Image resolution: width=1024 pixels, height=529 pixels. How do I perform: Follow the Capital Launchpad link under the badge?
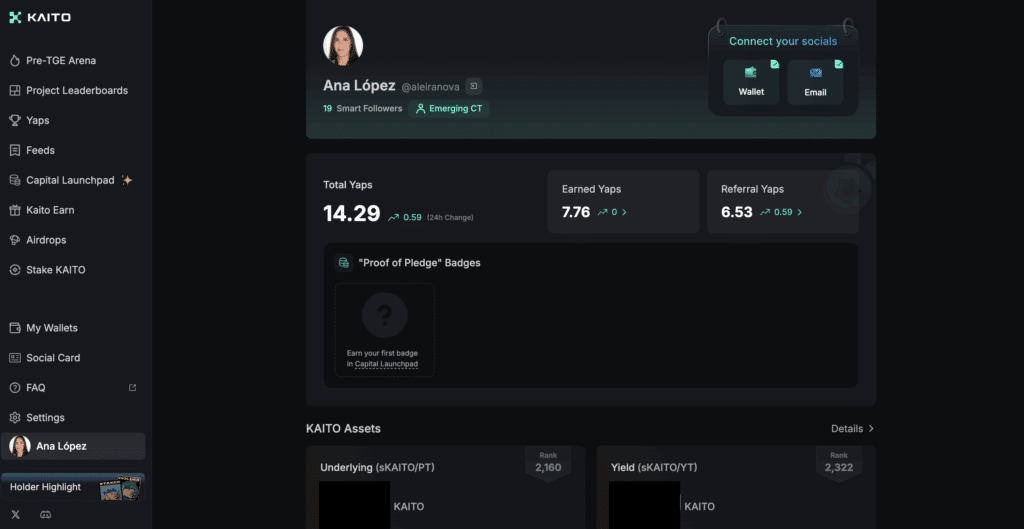(x=387, y=364)
